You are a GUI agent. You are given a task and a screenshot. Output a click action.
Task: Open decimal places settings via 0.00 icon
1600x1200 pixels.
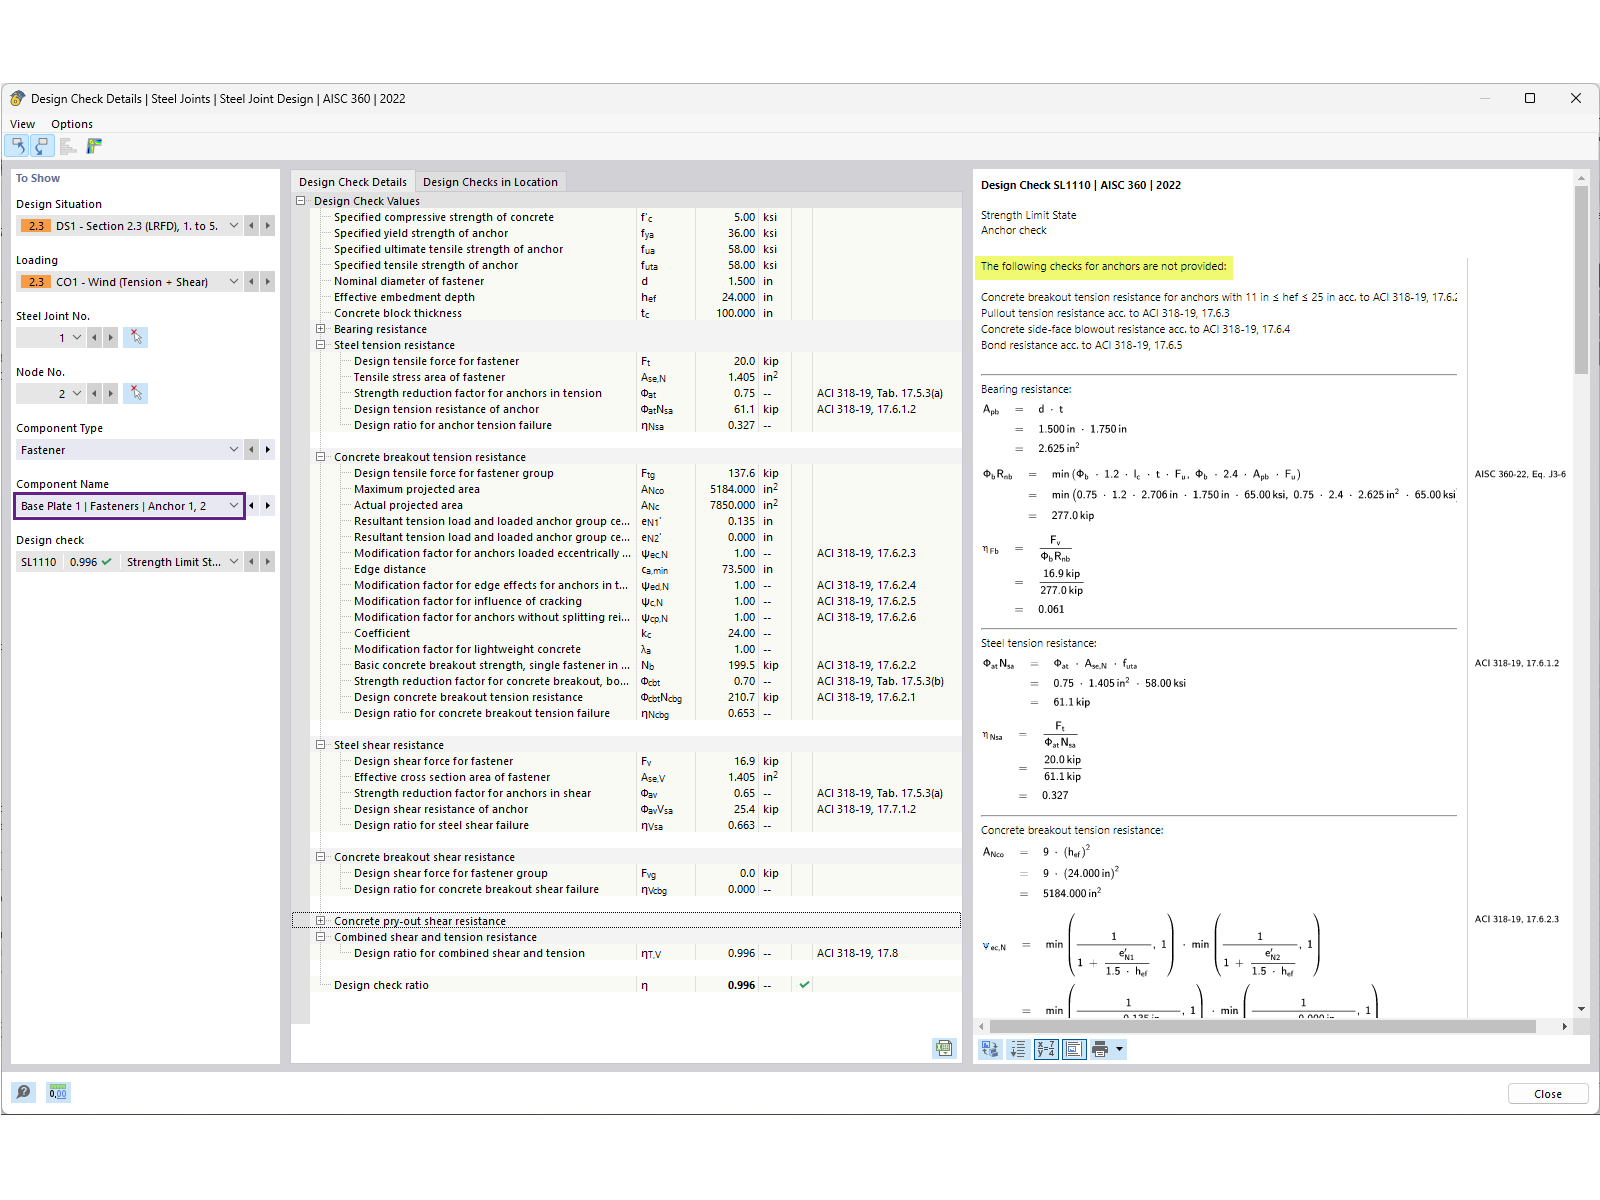pyautogui.click(x=58, y=1092)
